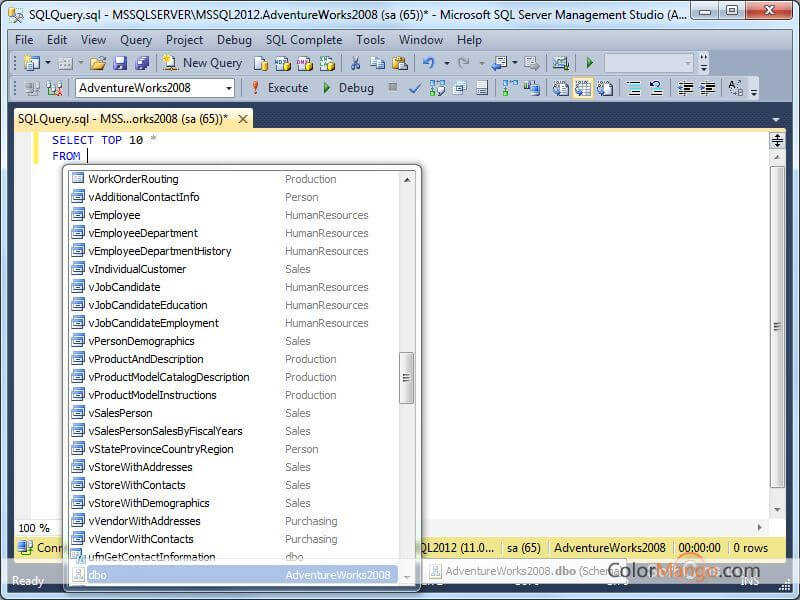Open the disabled solution configurations combo box
The height and width of the screenshot is (600, 800).
point(648,63)
